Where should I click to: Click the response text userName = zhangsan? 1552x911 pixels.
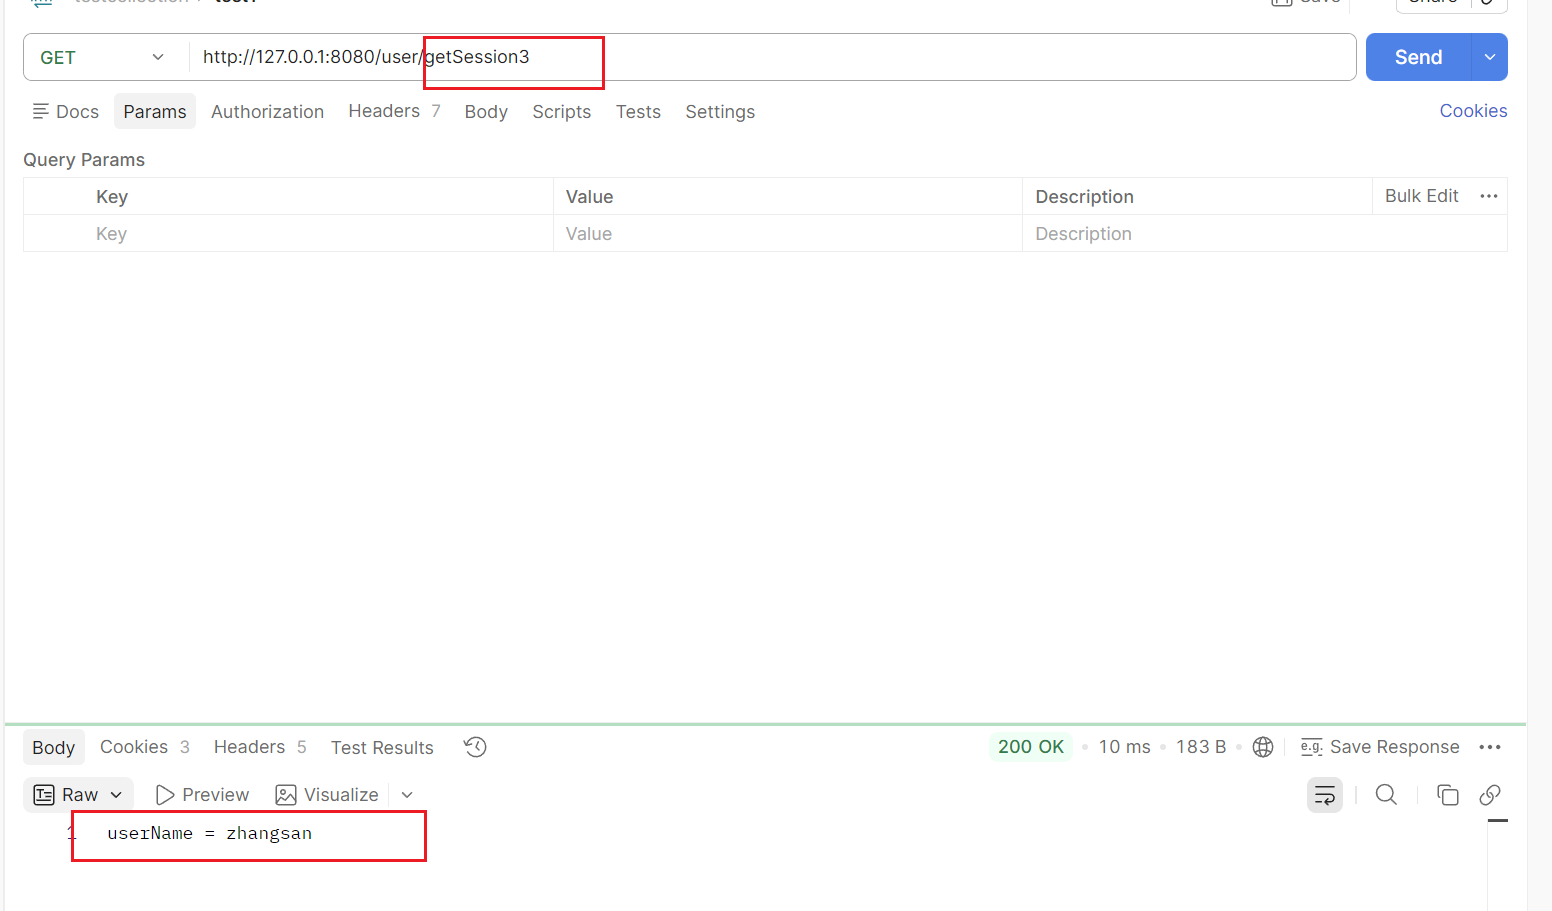pyautogui.click(x=210, y=833)
